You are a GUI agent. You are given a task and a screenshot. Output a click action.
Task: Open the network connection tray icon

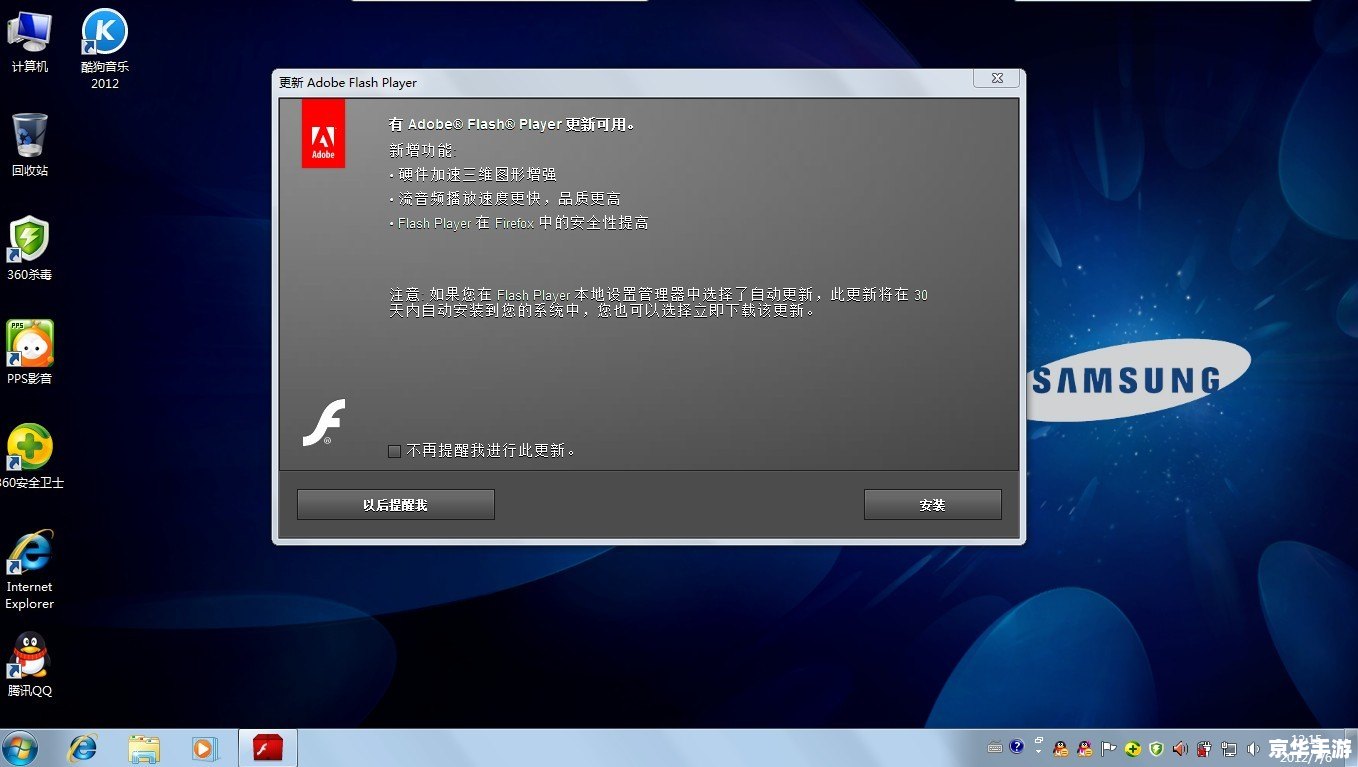(x=1229, y=749)
